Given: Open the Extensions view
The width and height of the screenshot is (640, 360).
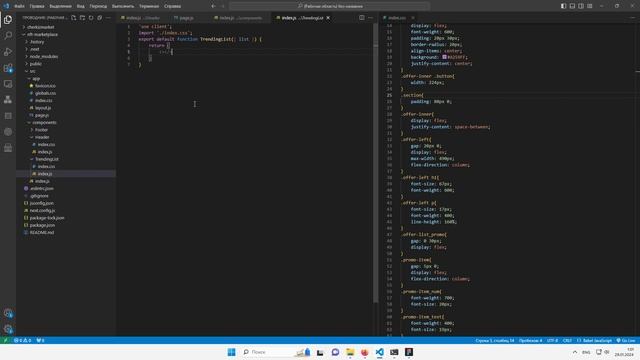Looking at the screenshot, I should tap(8, 68).
